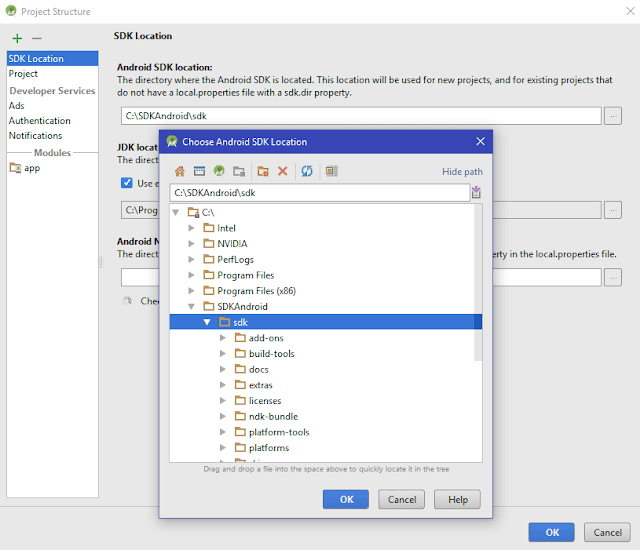Select the NVIDIA folder name
The image size is (640, 550).
tap(232, 244)
